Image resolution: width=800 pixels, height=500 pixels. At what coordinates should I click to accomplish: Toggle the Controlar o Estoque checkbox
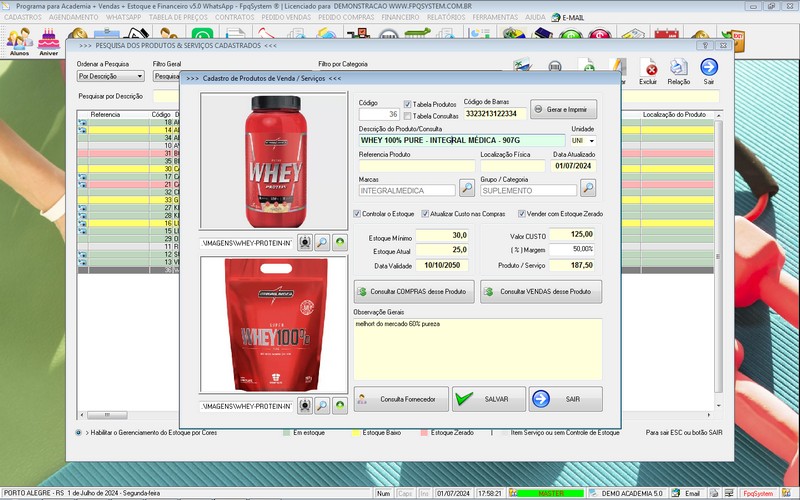(357, 214)
